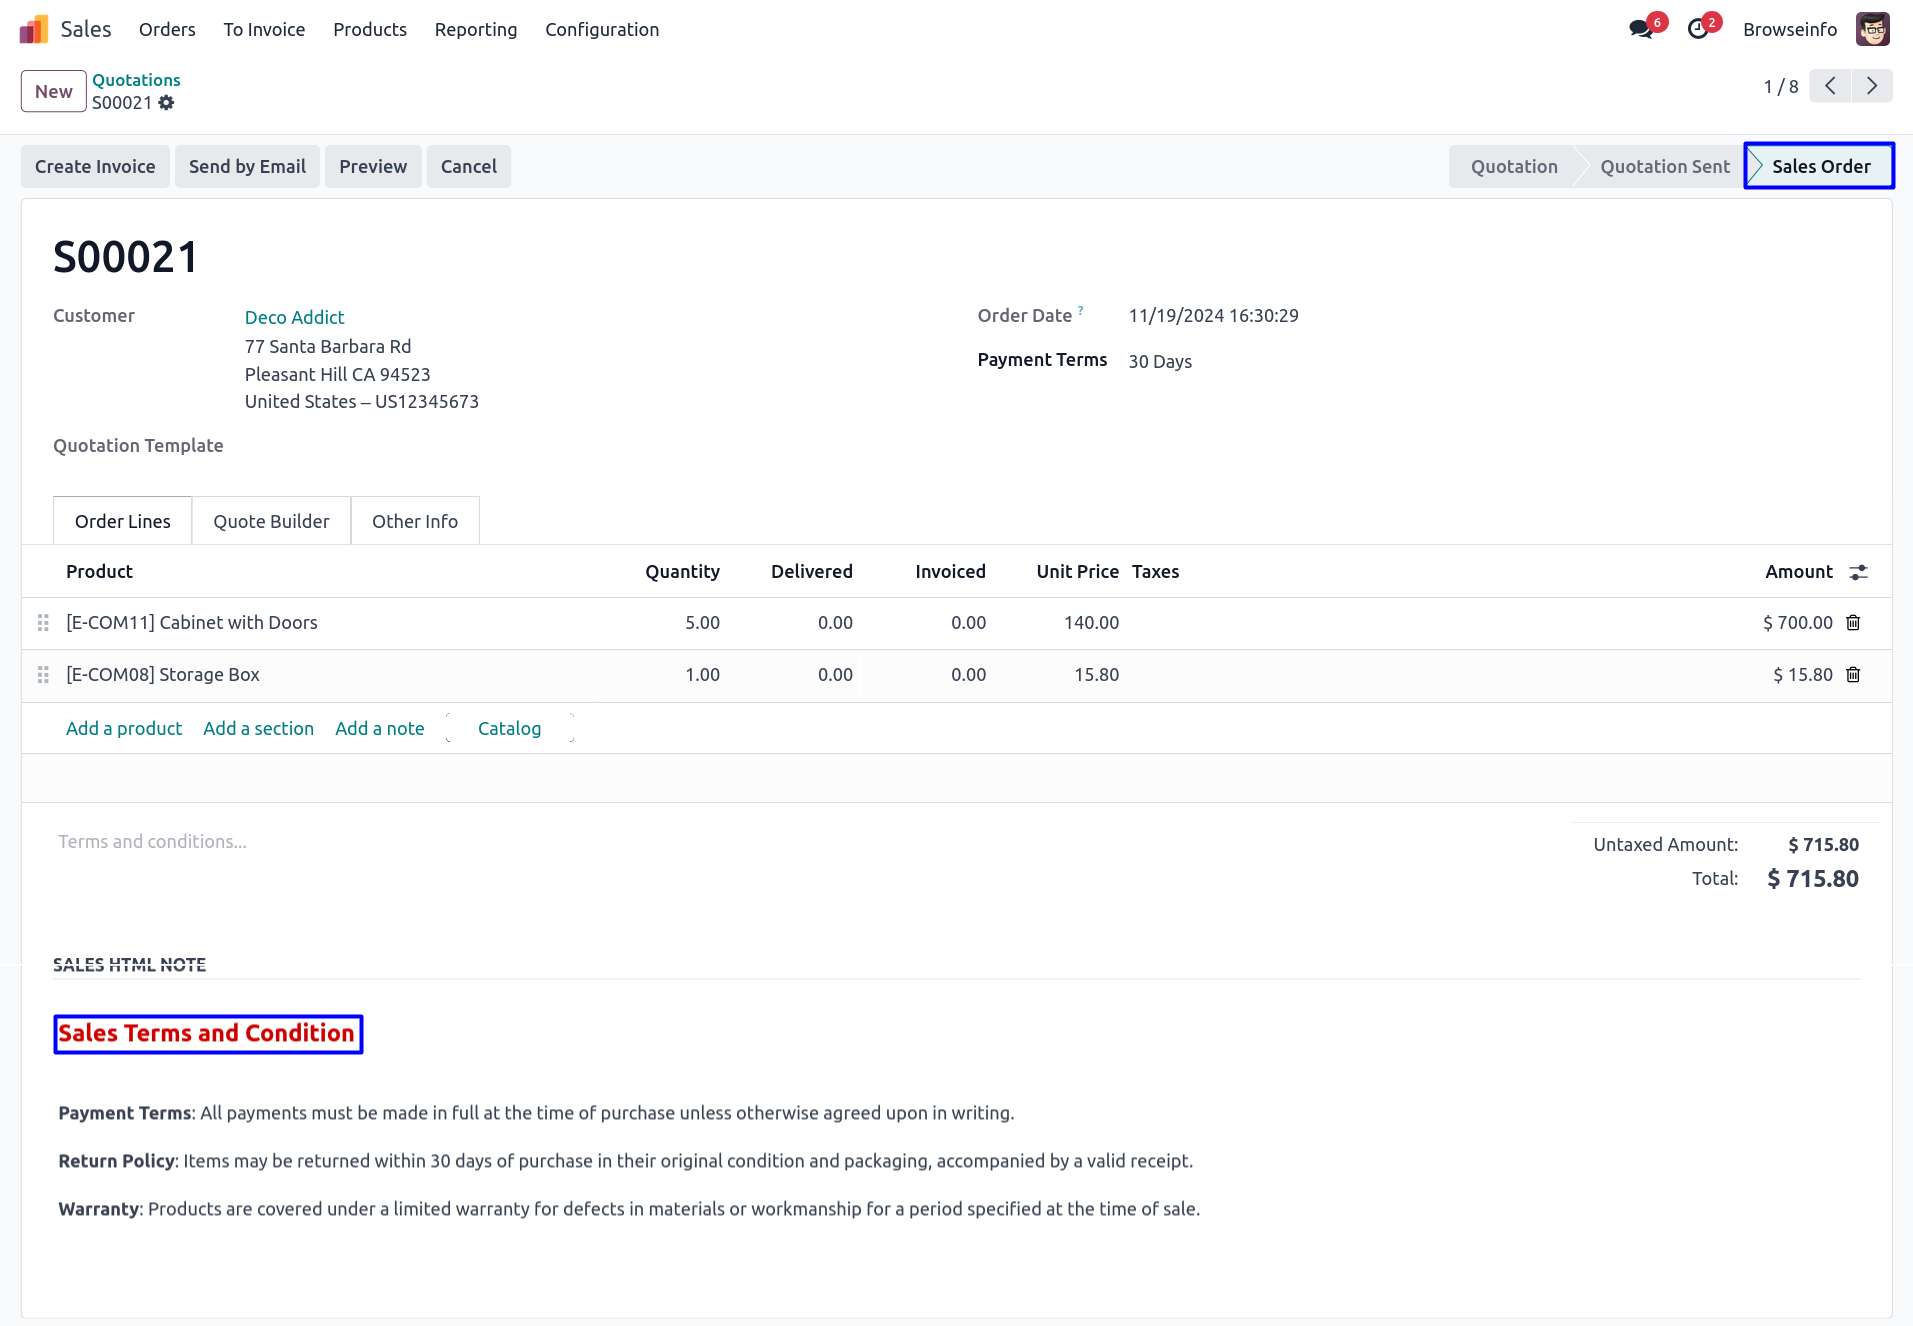The height and width of the screenshot is (1326, 1913).
Task: Click the drag handle for Cabinet with Doors
Action: 43,623
